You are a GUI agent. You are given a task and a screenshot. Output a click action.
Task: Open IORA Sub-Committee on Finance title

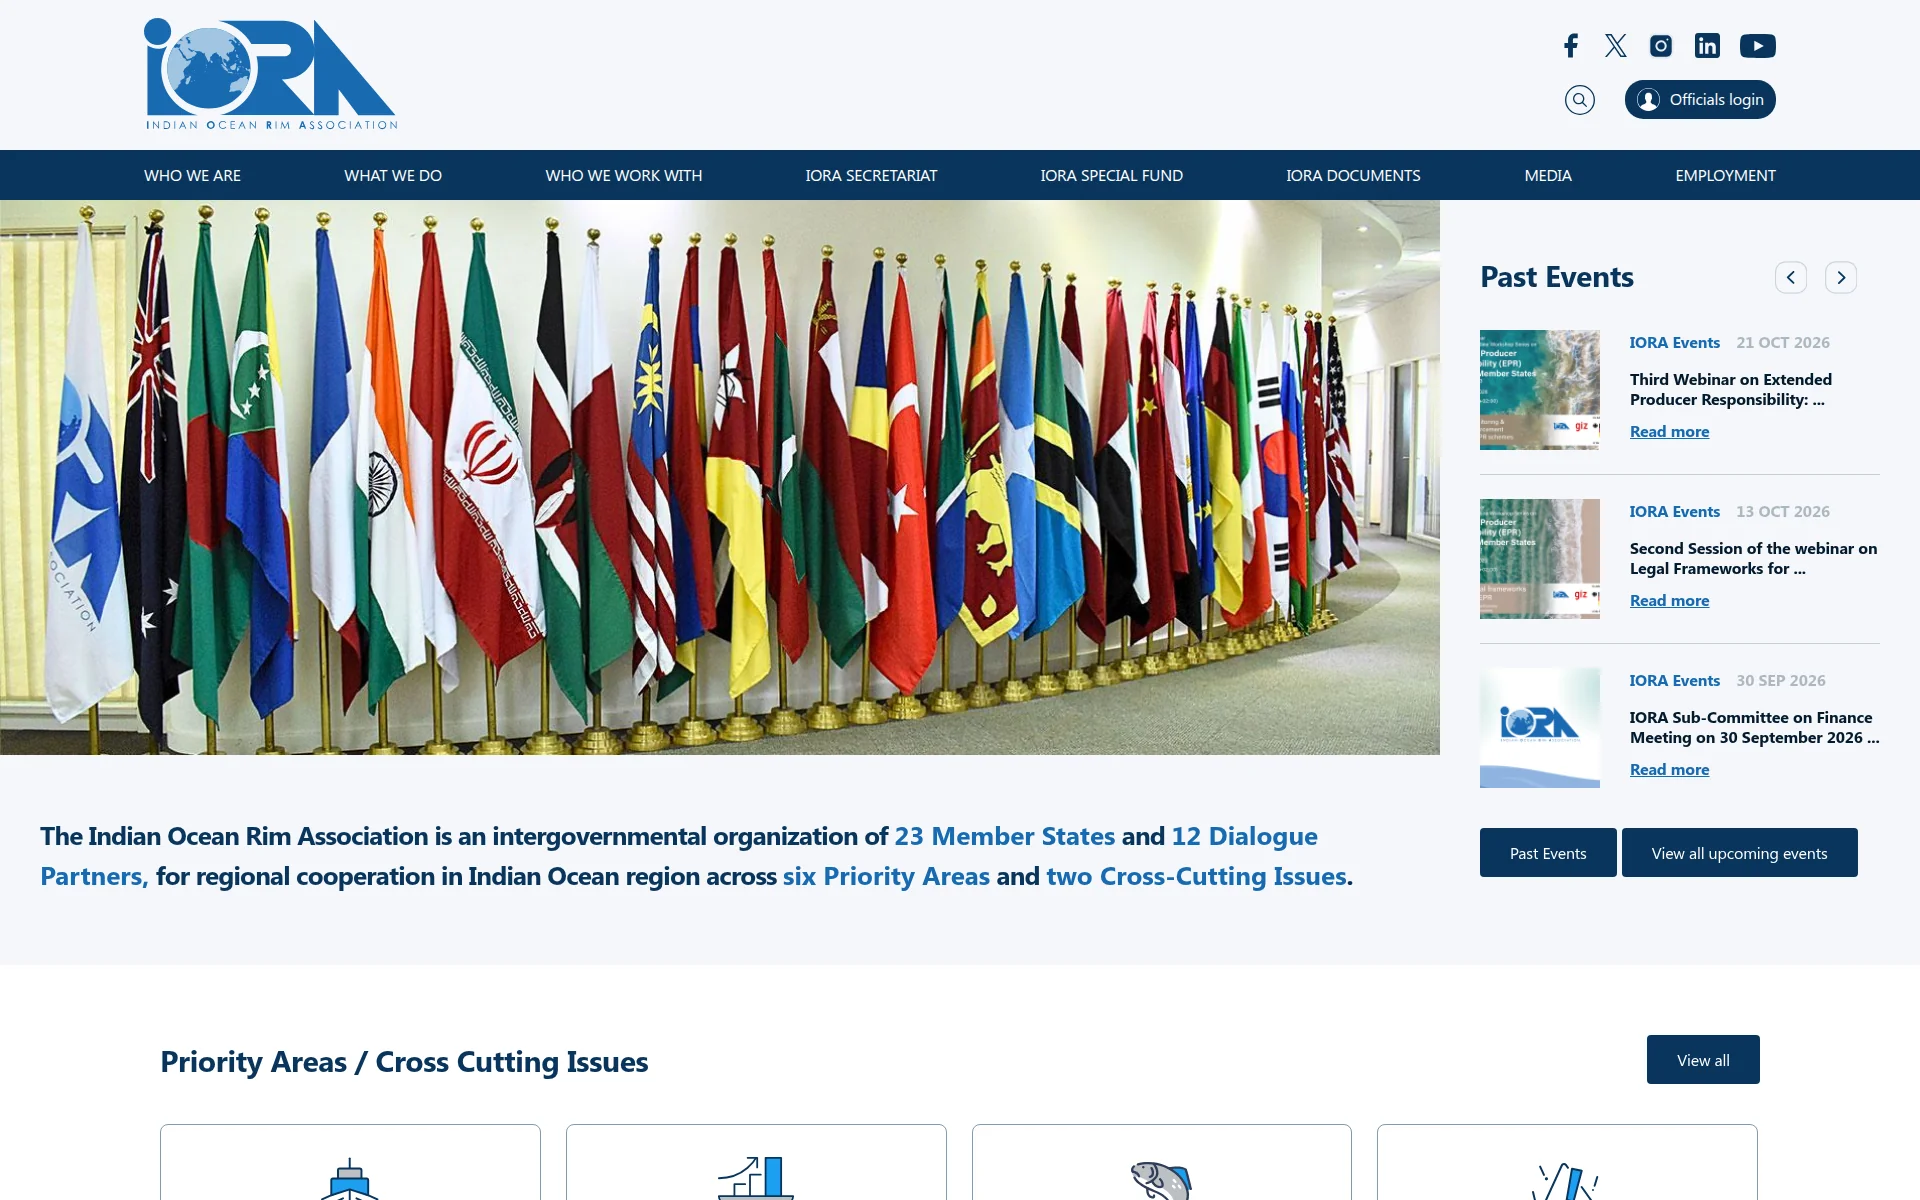click(x=1754, y=727)
